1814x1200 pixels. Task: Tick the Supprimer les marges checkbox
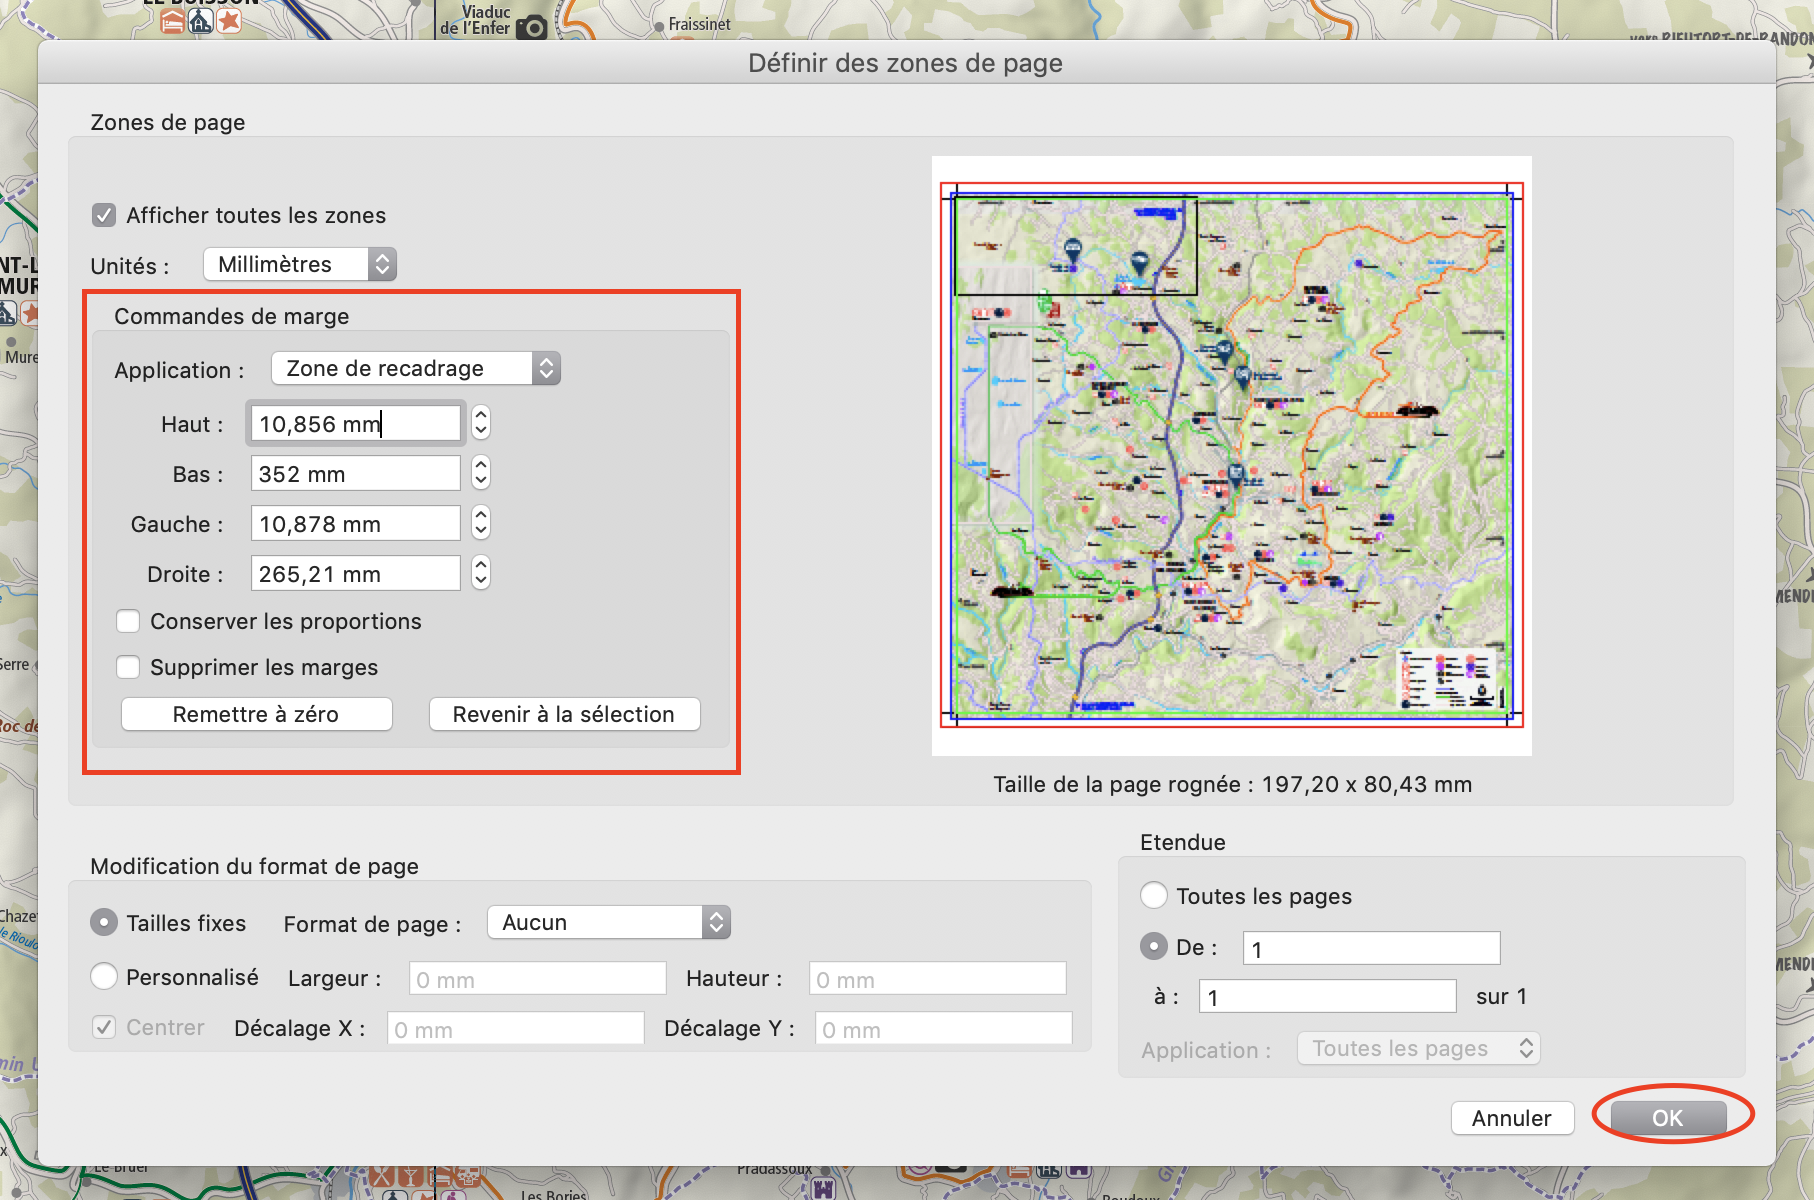pos(128,667)
